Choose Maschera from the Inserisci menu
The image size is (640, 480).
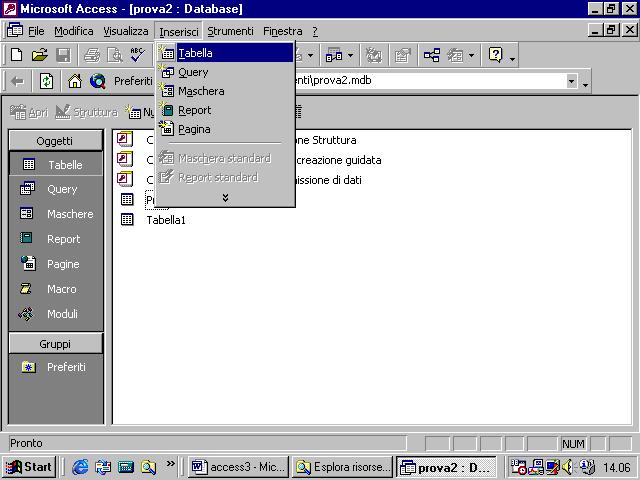225,91
